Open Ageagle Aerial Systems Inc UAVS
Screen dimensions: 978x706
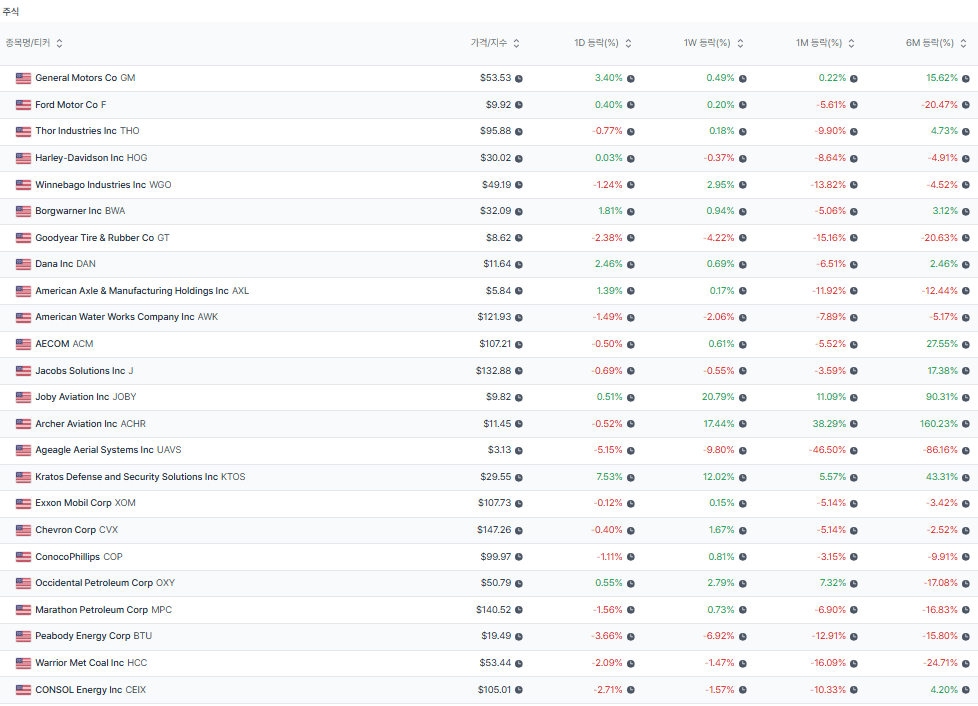pos(109,450)
